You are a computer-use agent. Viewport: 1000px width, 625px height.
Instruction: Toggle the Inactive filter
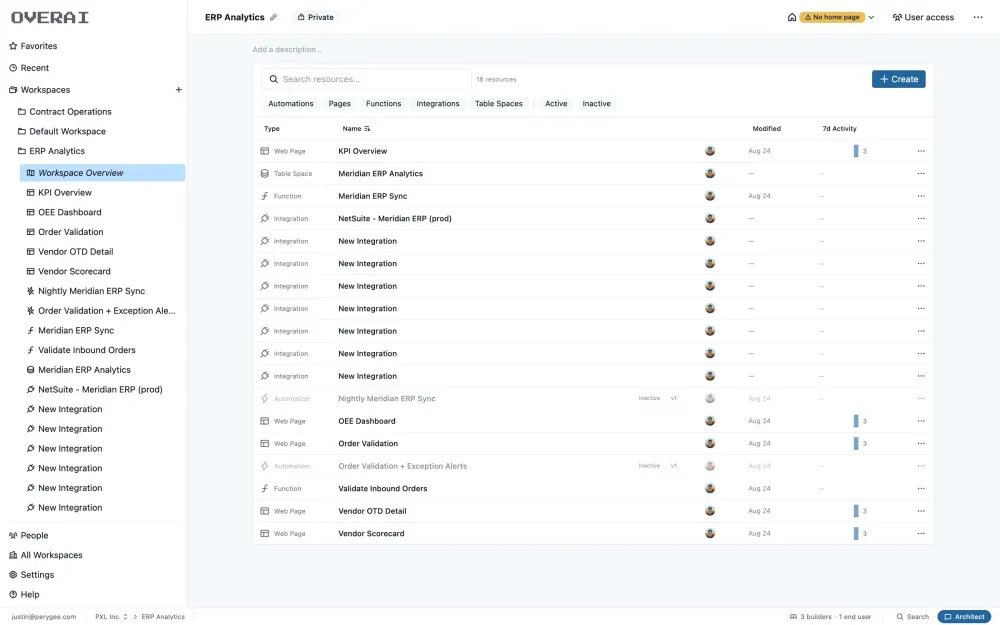pyautogui.click(x=596, y=103)
